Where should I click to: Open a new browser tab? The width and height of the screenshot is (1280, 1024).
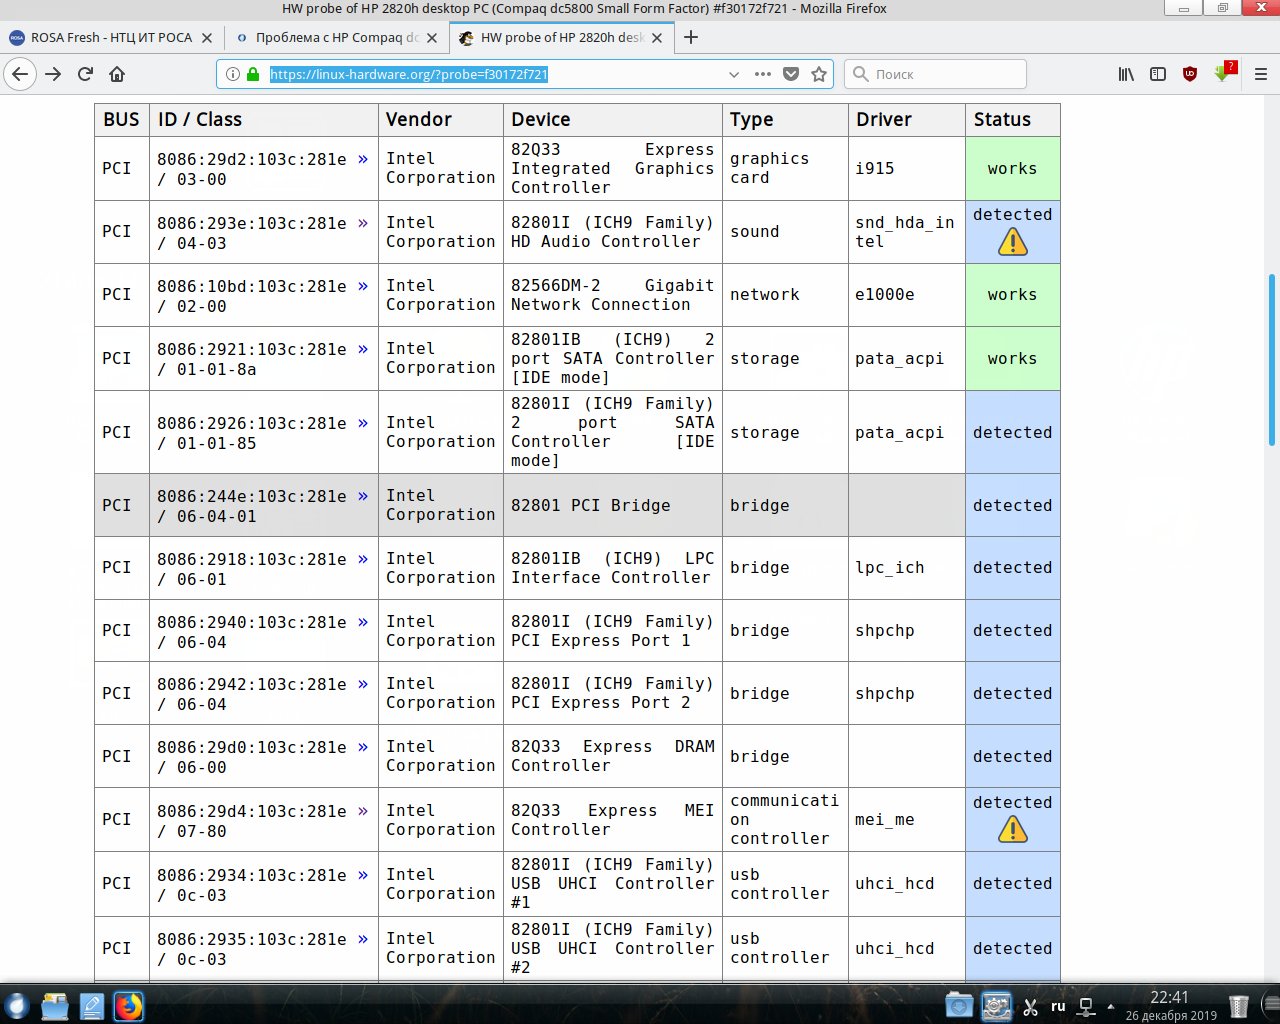690,38
